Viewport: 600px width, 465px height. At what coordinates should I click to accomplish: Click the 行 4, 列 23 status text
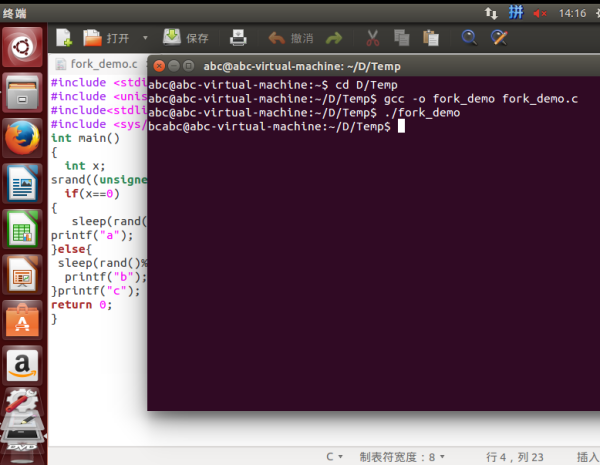[515, 457]
